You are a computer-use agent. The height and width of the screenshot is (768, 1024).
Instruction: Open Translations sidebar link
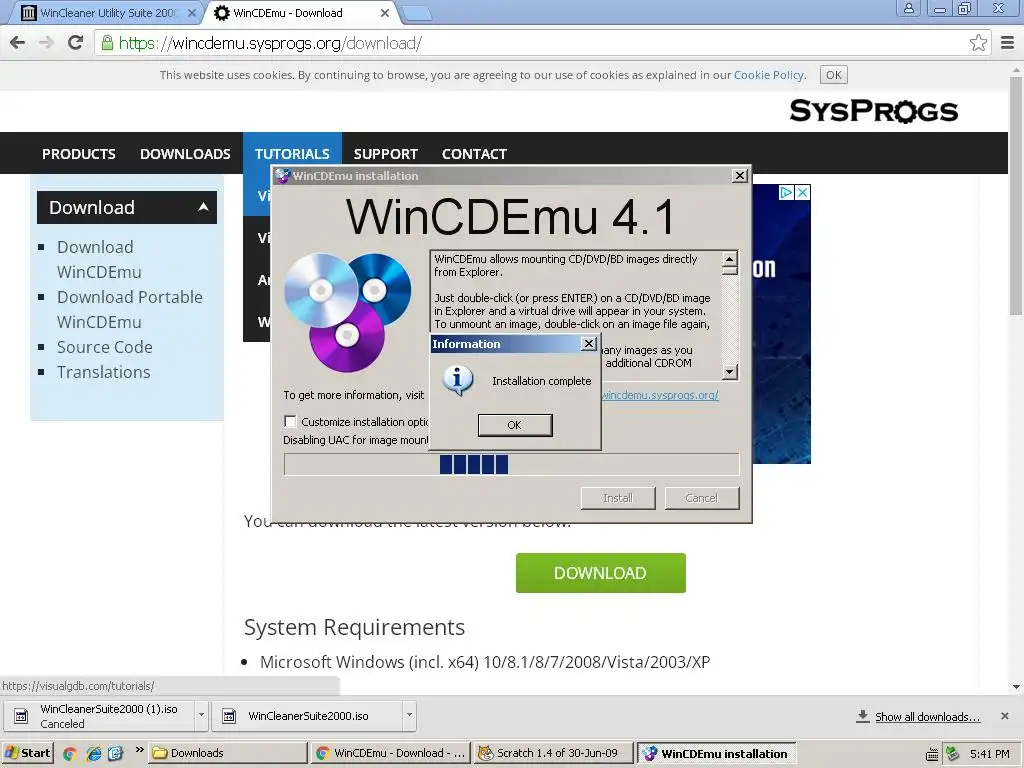tap(103, 372)
